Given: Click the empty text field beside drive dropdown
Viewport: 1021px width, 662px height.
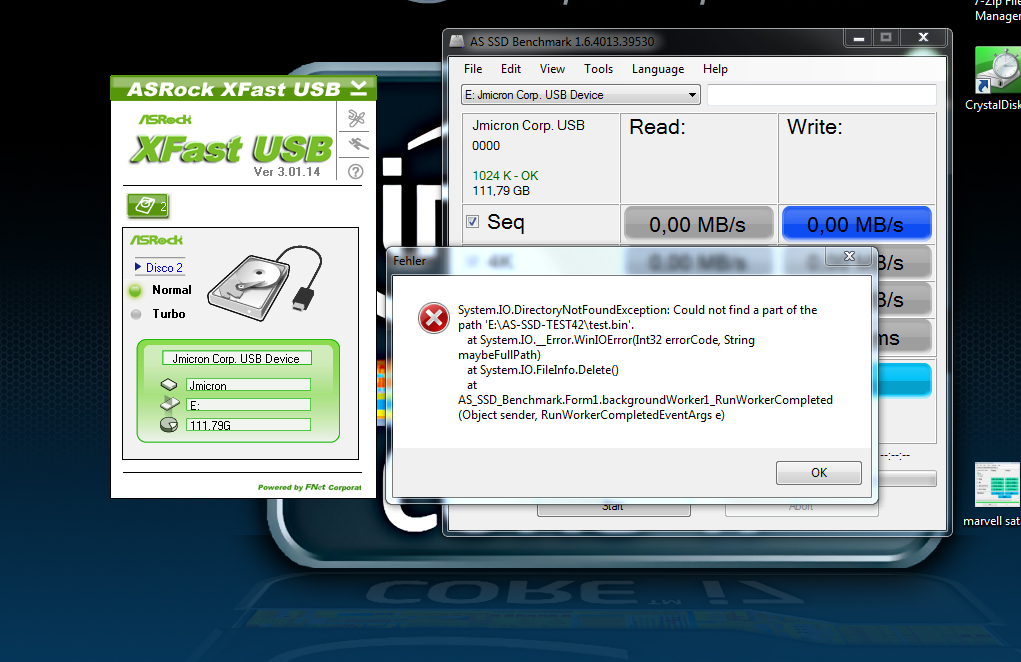Looking at the screenshot, I should (821, 95).
